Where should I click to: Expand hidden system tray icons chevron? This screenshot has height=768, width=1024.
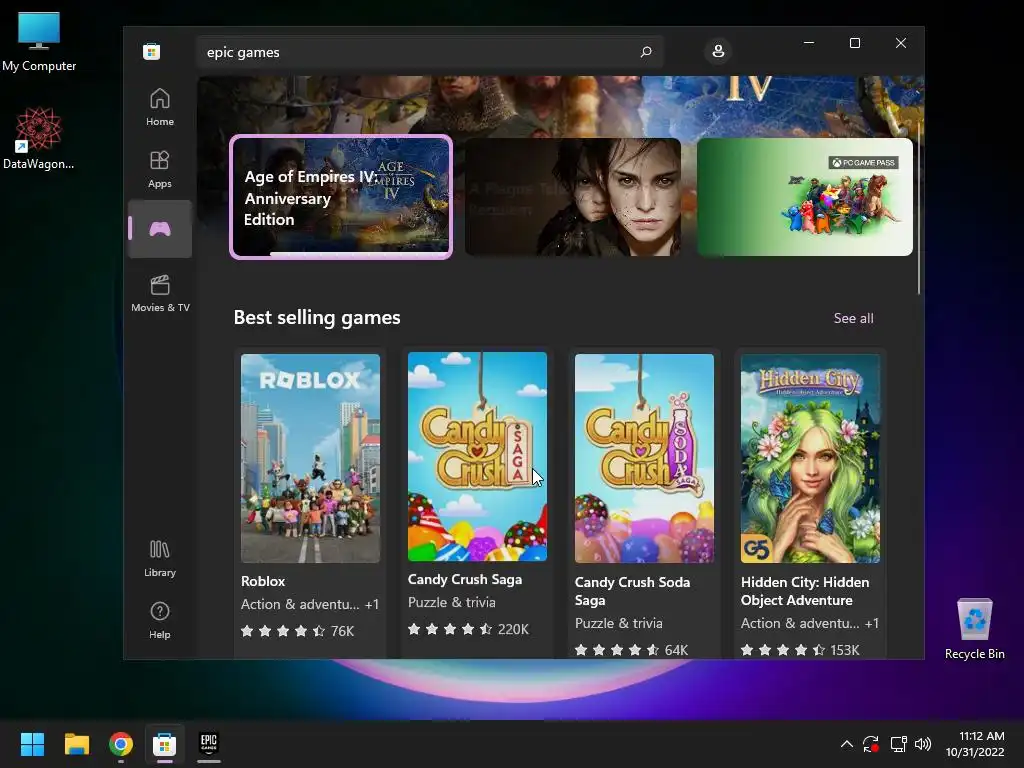coord(846,744)
